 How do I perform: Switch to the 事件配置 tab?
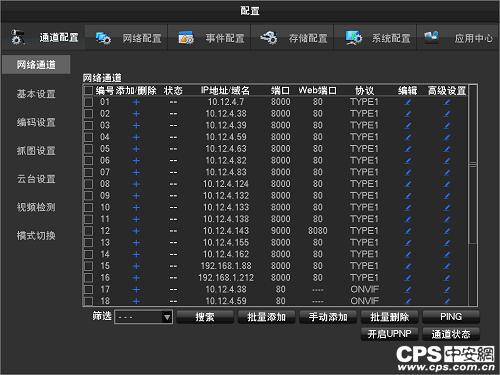[209, 38]
